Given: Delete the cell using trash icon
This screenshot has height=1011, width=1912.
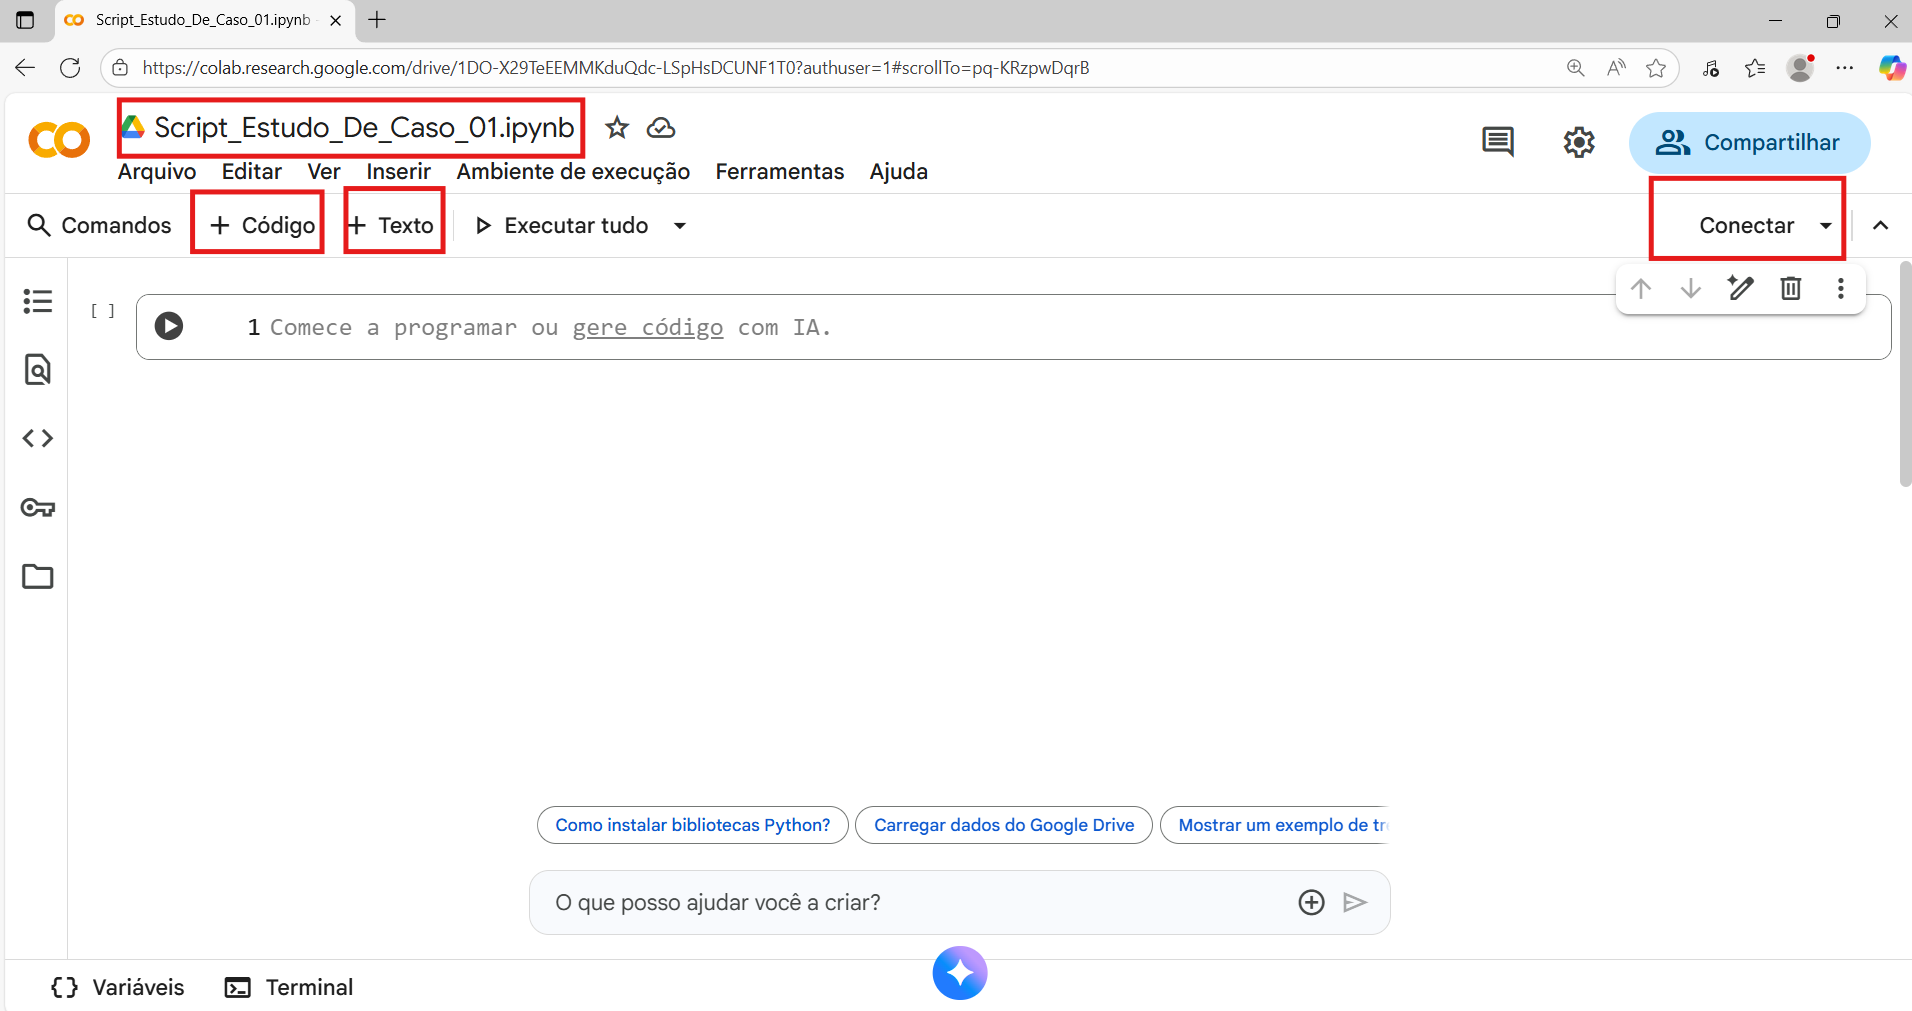Looking at the screenshot, I should click(x=1790, y=289).
